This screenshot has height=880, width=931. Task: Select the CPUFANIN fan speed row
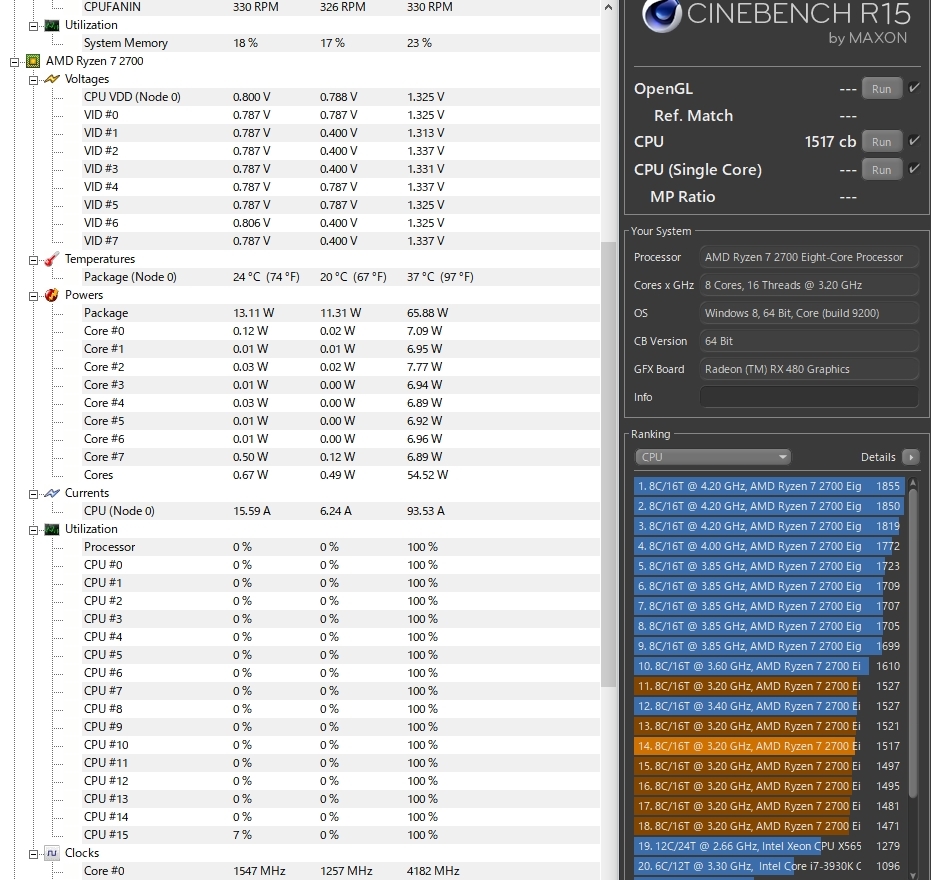[341, 7]
